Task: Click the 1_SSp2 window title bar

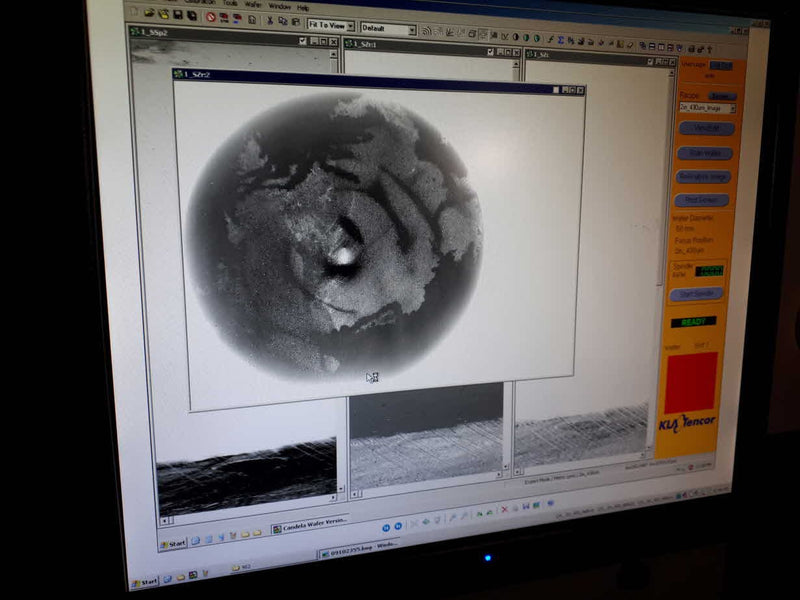Action: pyautogui.click(x=234, y=36)
